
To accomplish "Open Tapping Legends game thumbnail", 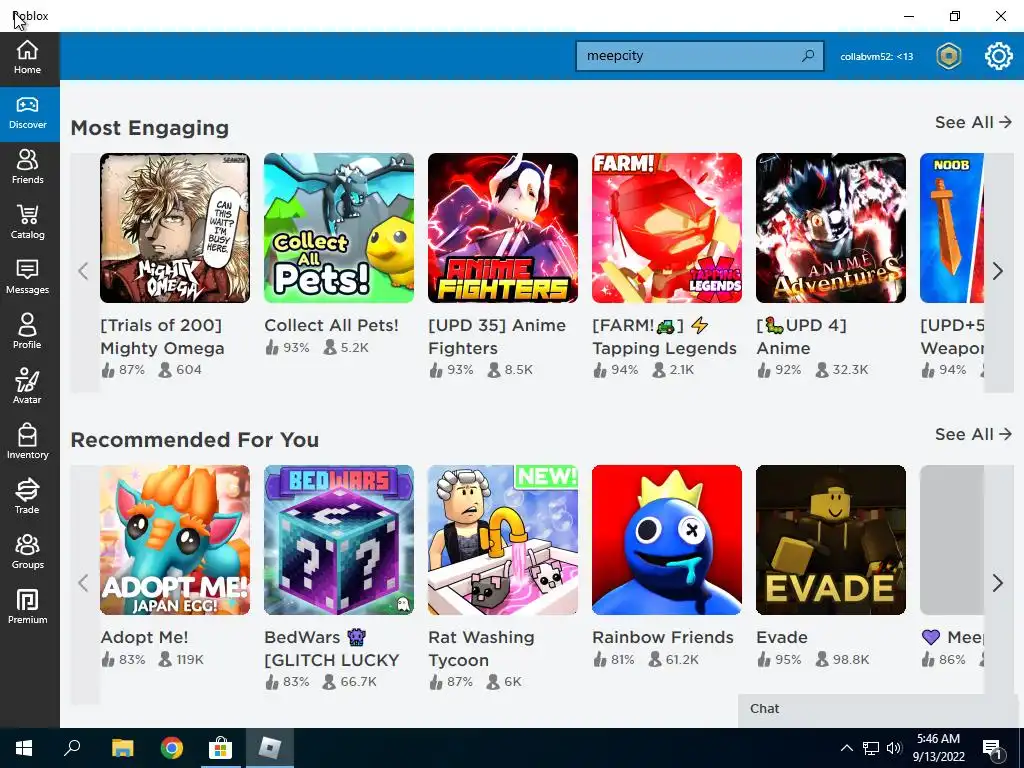I will [667, 228].
